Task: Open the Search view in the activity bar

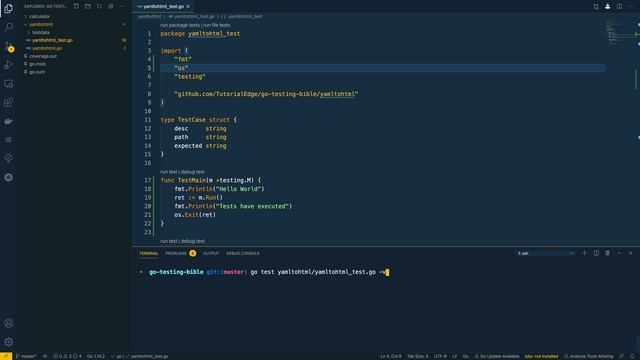Action: [8, 27]
